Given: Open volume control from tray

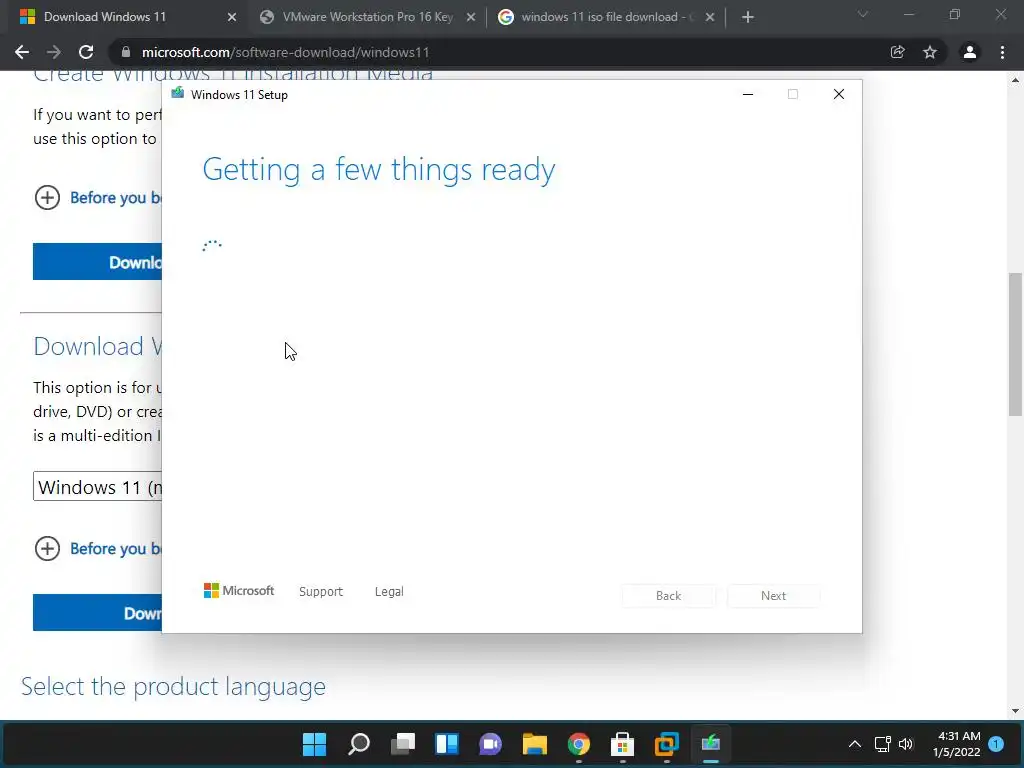Looking at the screenshot, I should [906, 744].
